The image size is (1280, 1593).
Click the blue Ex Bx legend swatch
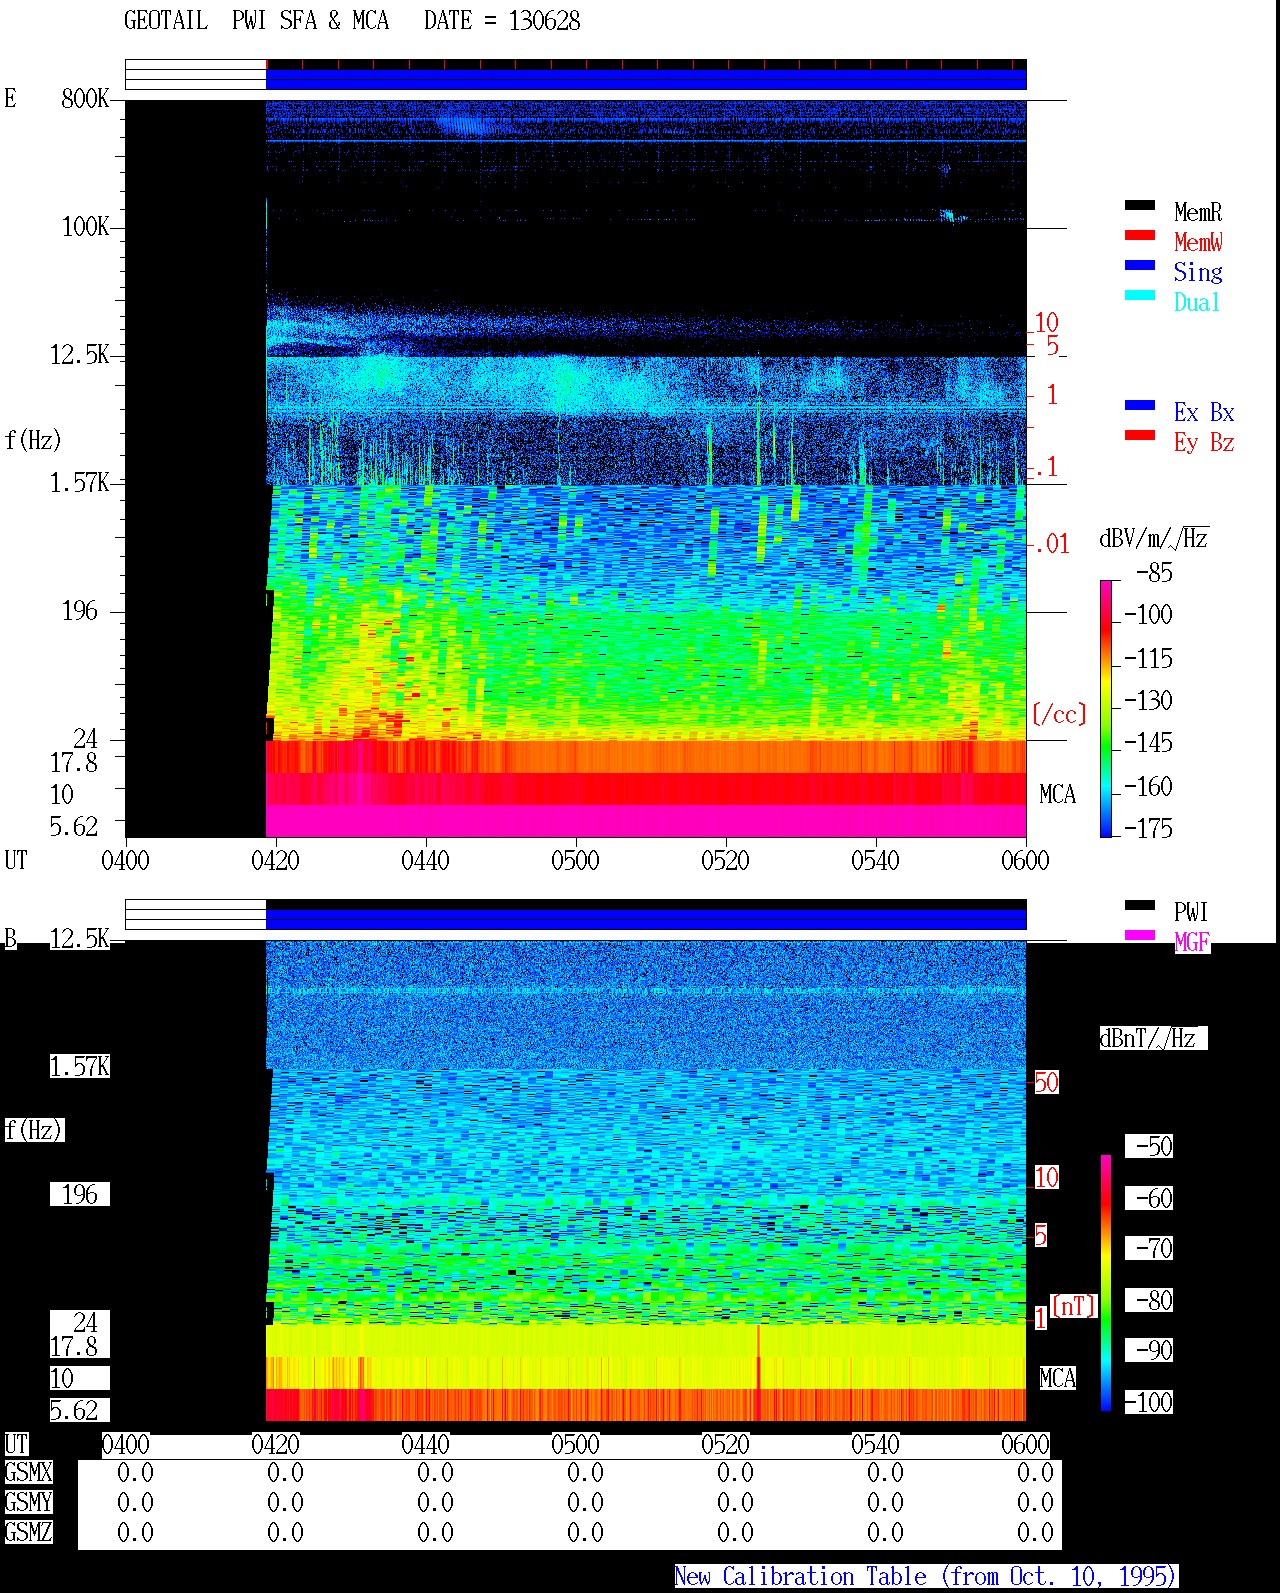coord(1140,406)
